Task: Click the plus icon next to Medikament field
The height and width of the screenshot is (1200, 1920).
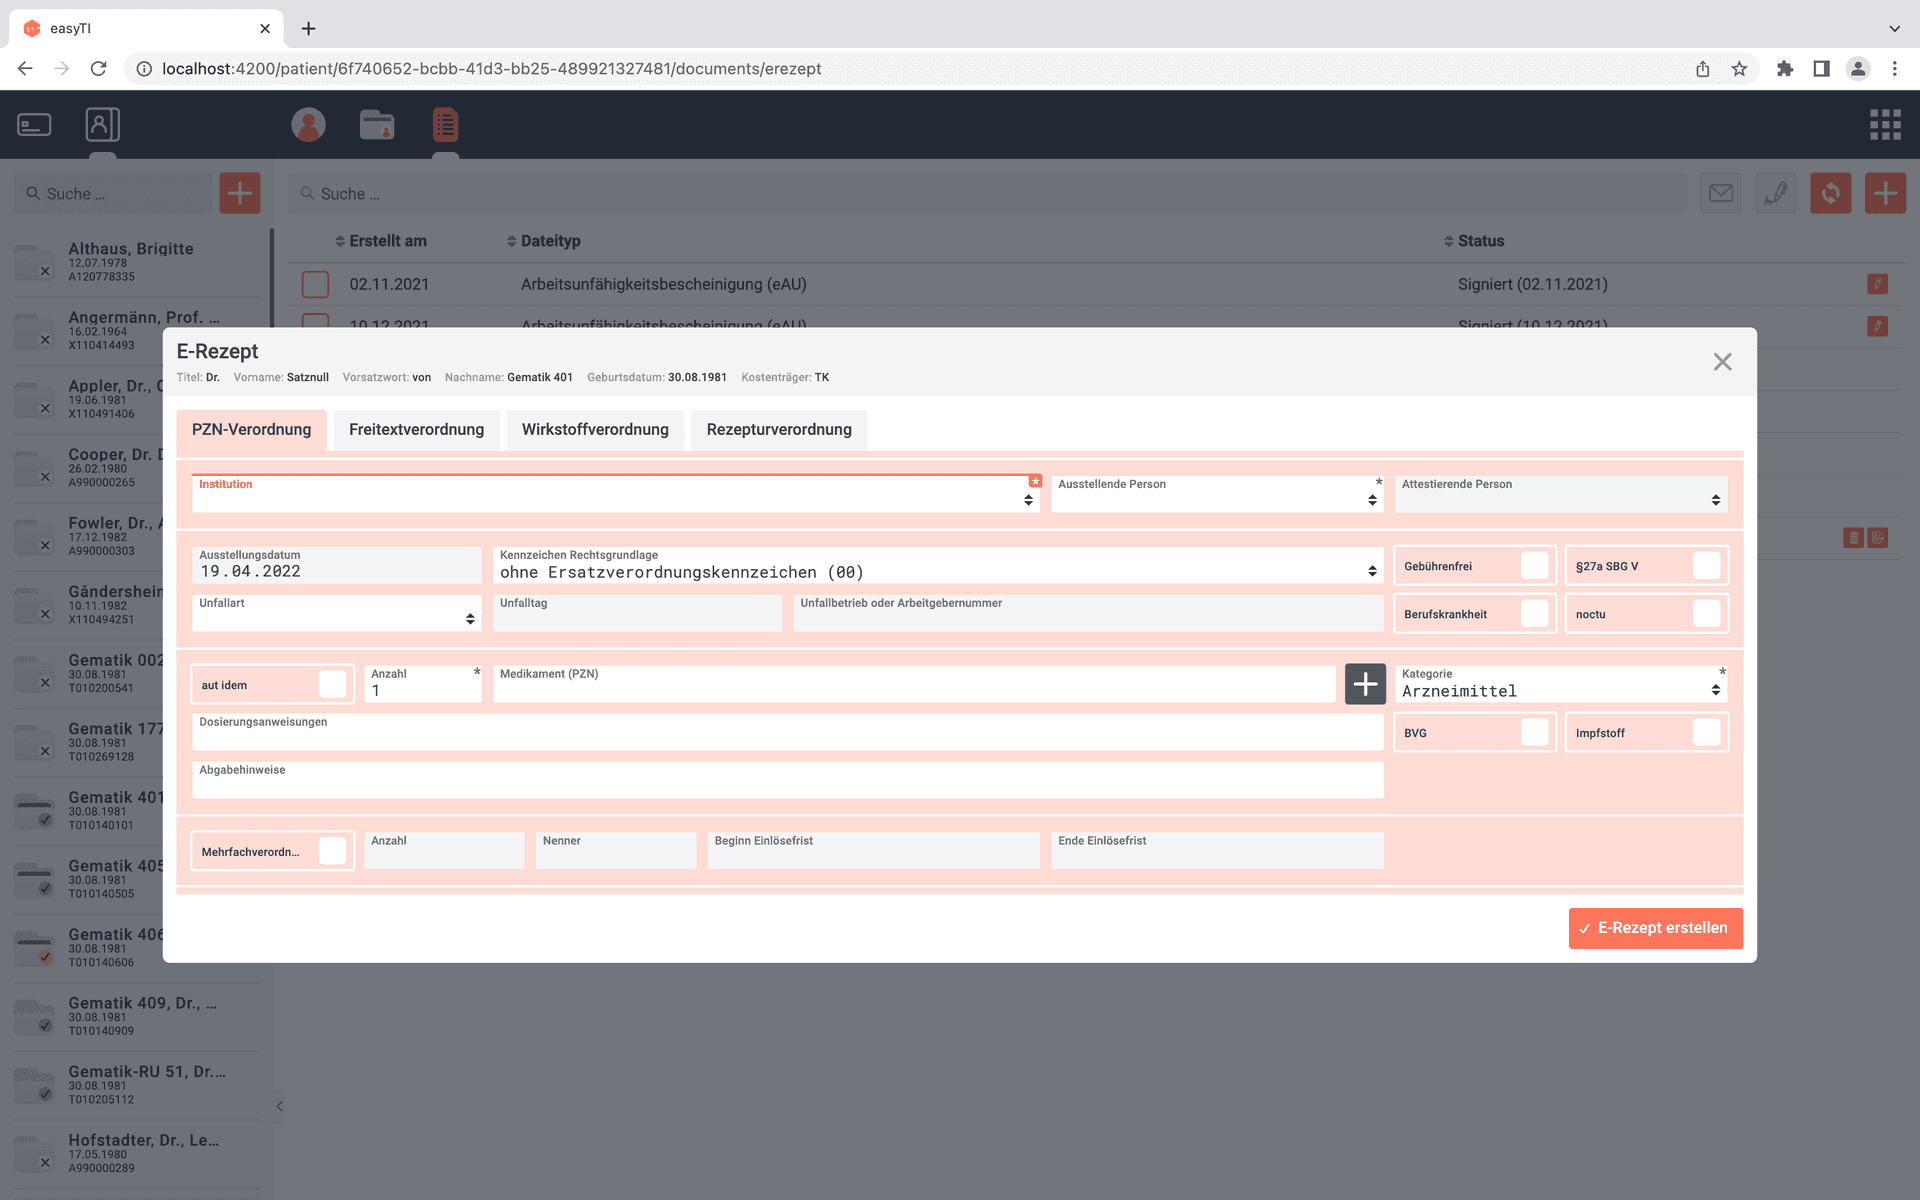Action: (x=1364, y=684)
